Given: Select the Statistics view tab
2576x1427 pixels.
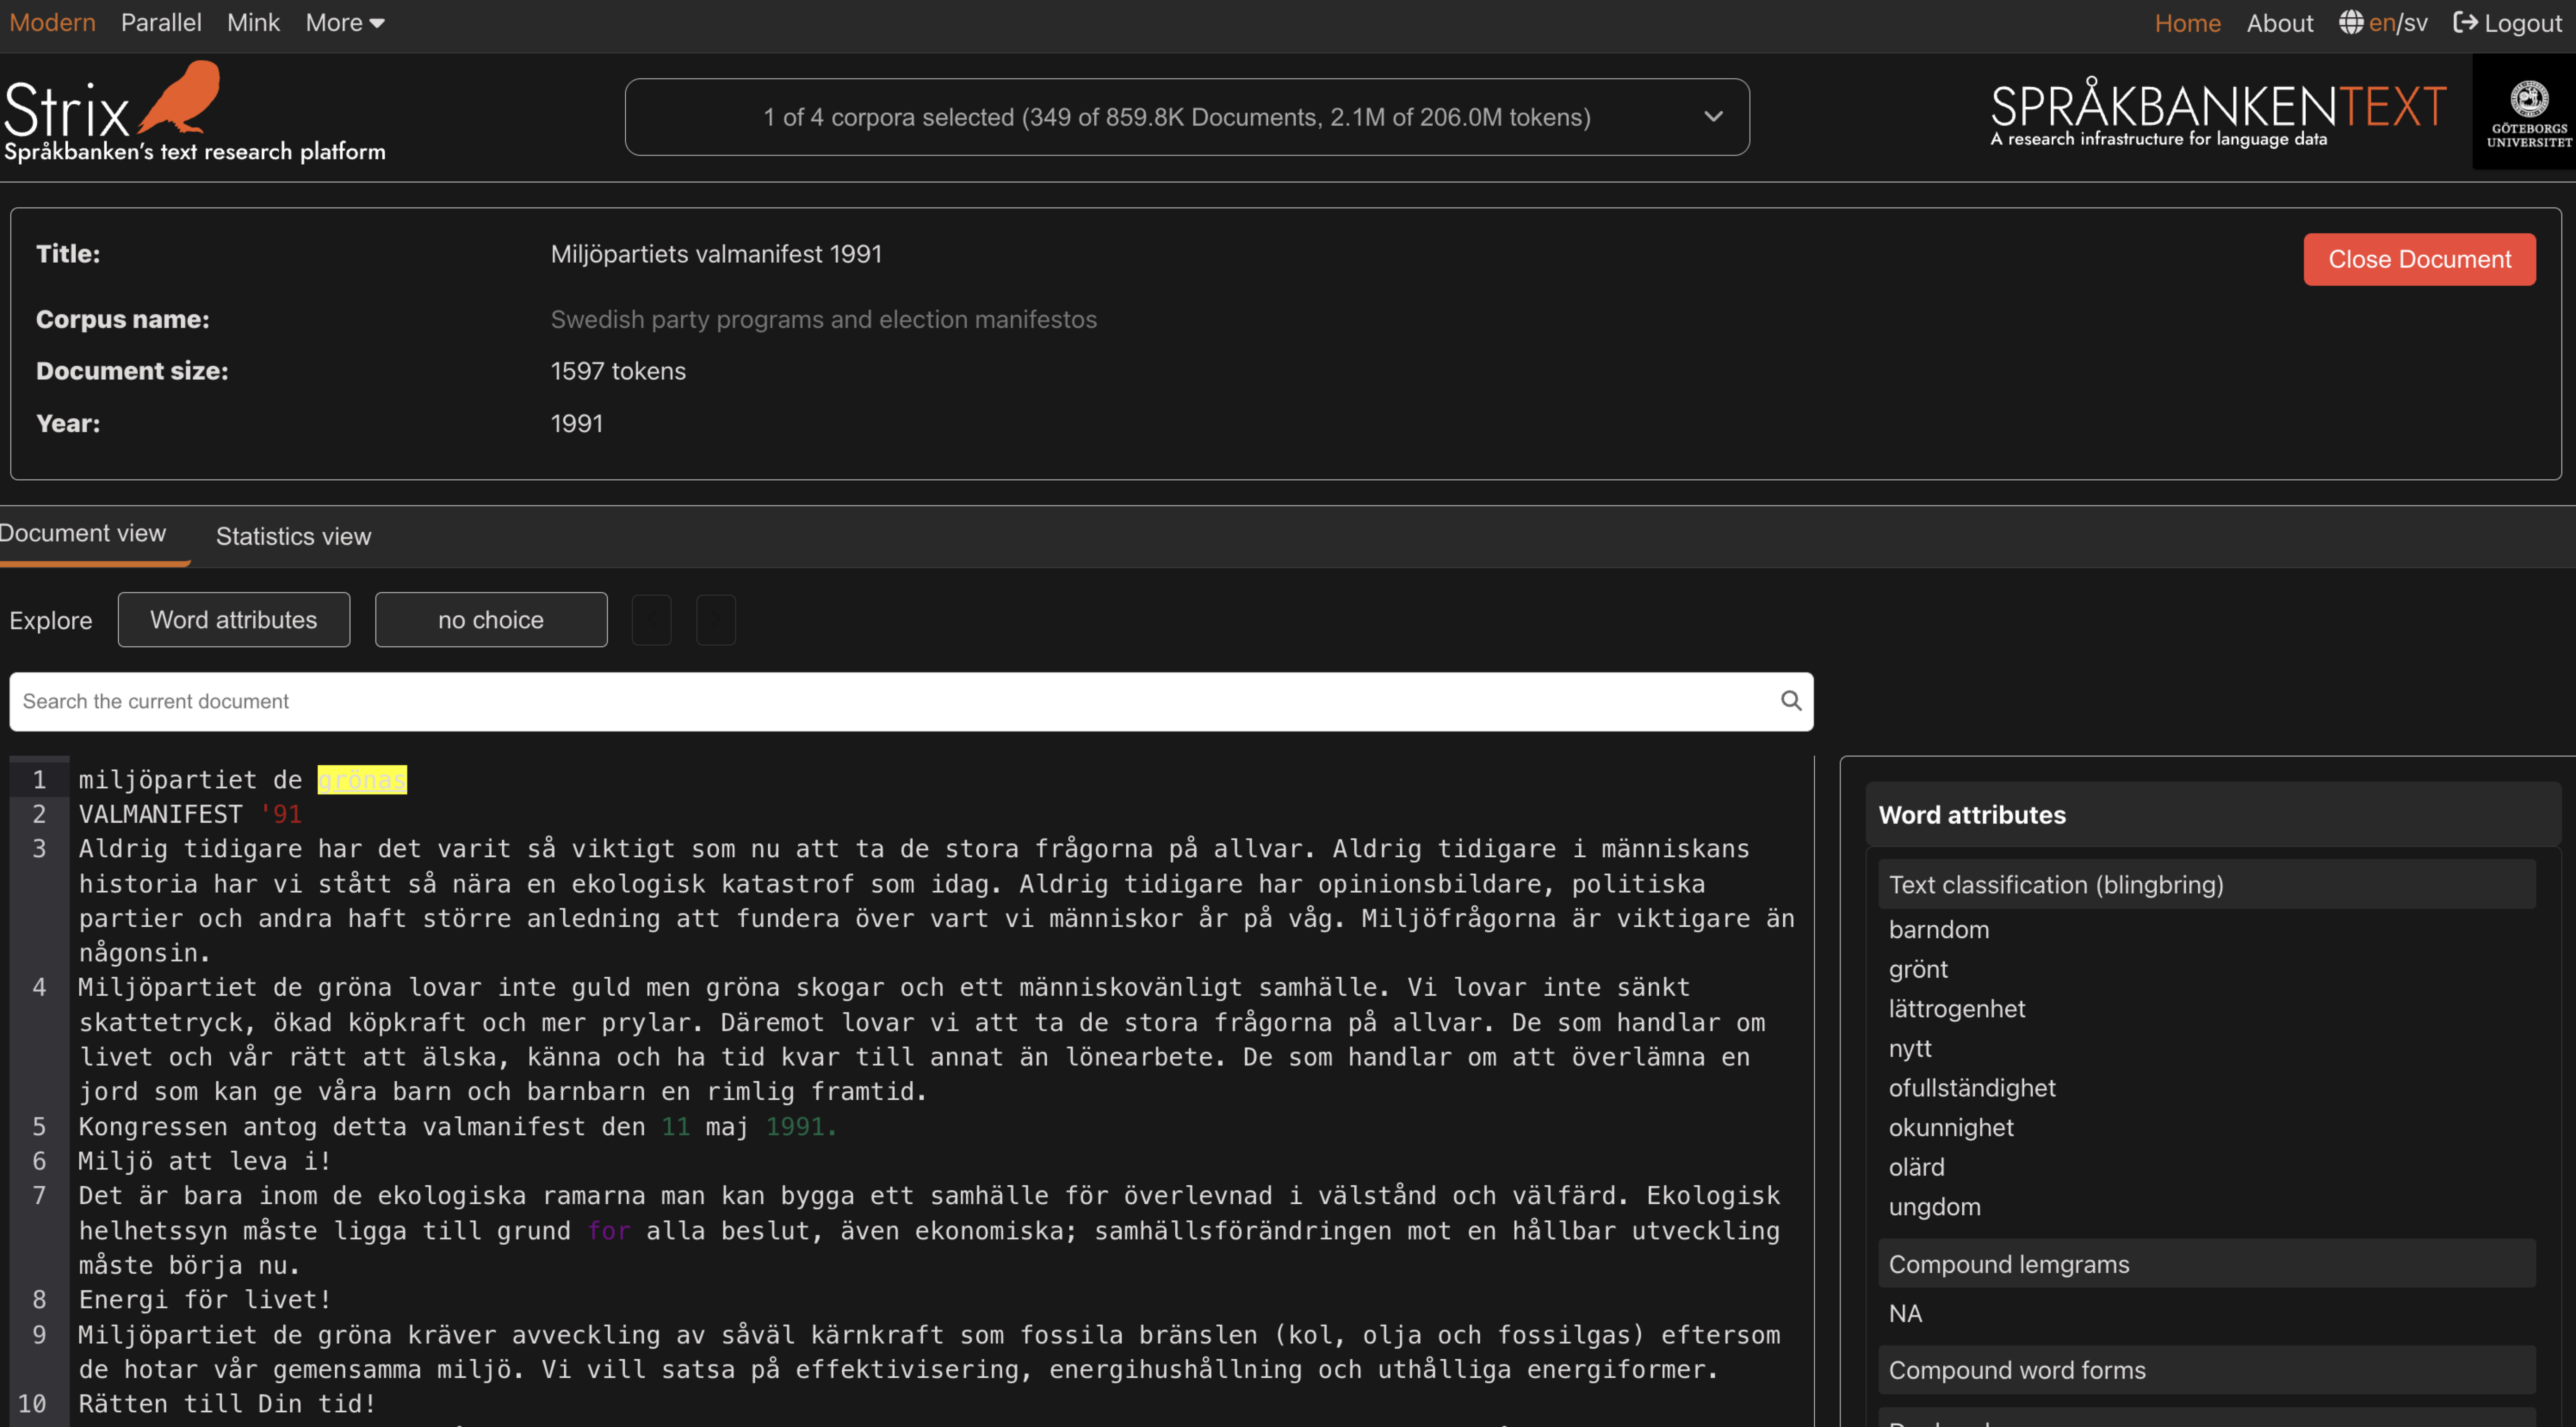Looking at the screenshot, I should [x=293, y=537].
